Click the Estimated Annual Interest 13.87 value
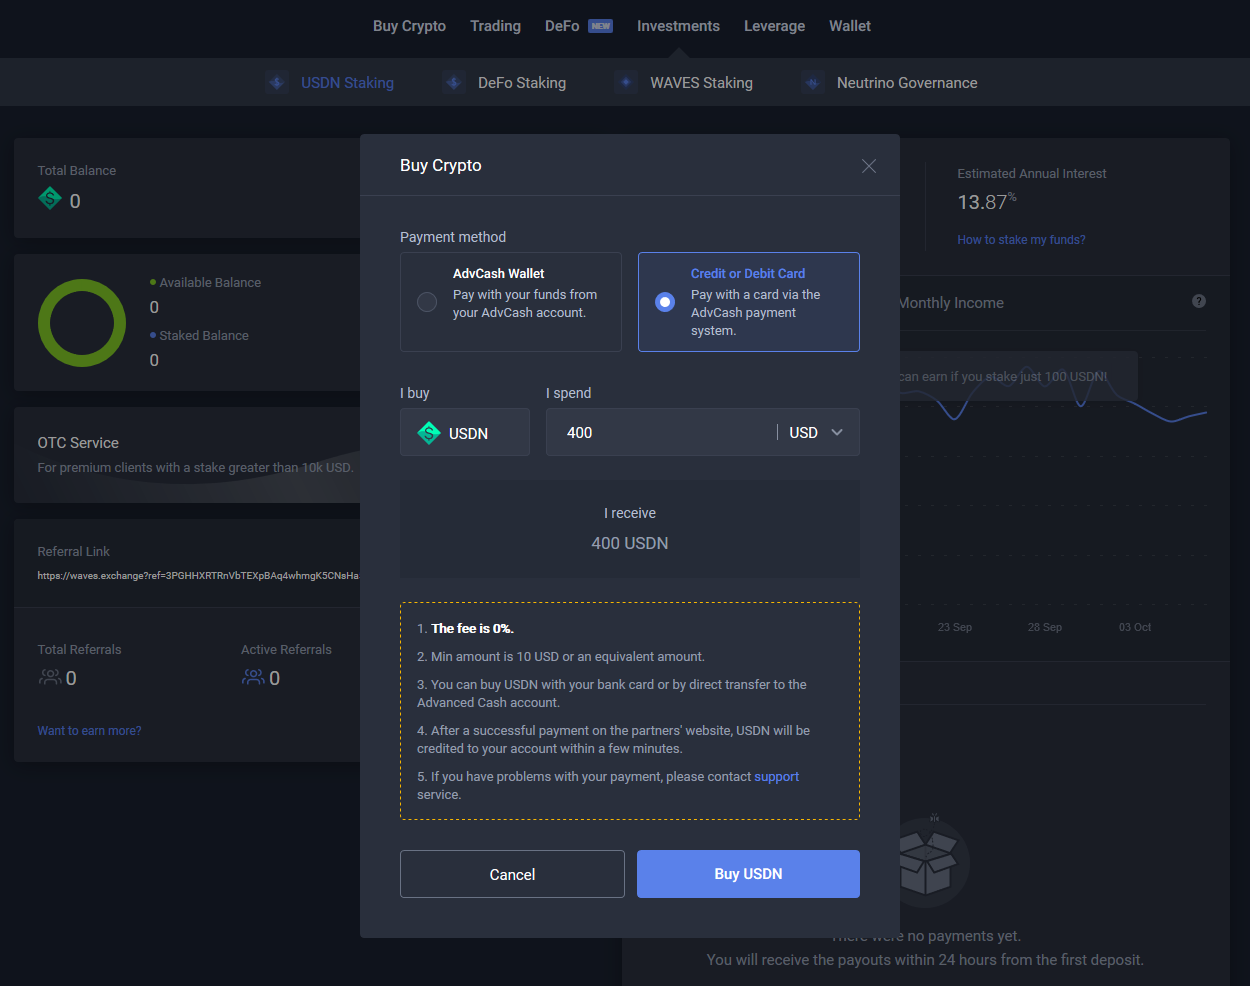This screenshot has width=1250, height=986. 987,202
